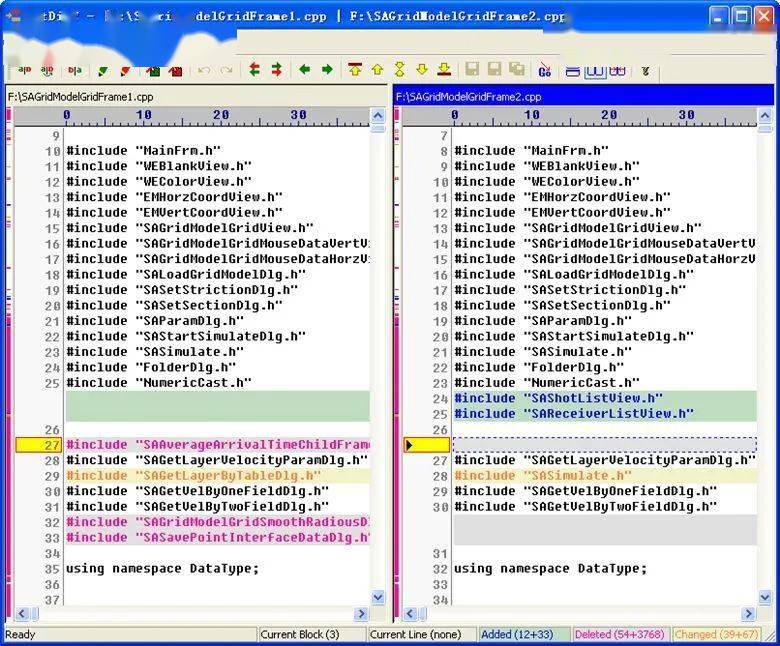
Task: Switch to horizontal split layout icon
Action: pos(573,72)
